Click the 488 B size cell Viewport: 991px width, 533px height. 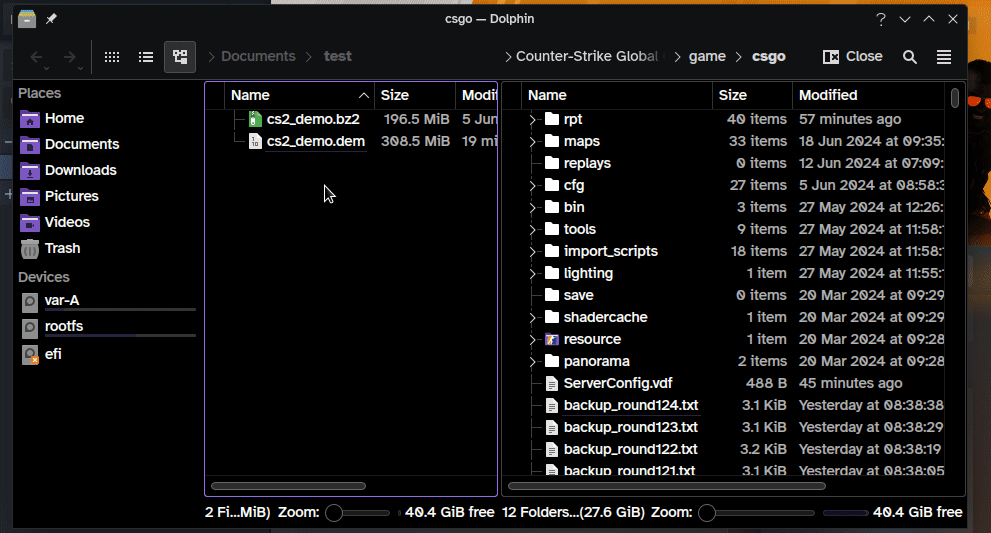click(766, 383)
